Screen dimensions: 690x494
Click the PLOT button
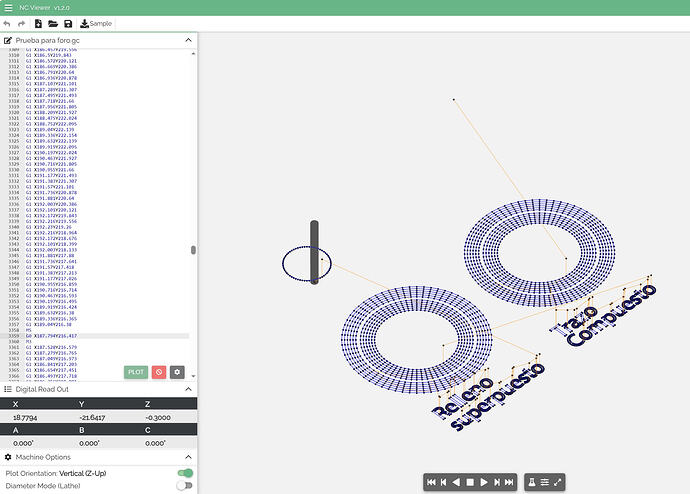[x=136, y=372]
